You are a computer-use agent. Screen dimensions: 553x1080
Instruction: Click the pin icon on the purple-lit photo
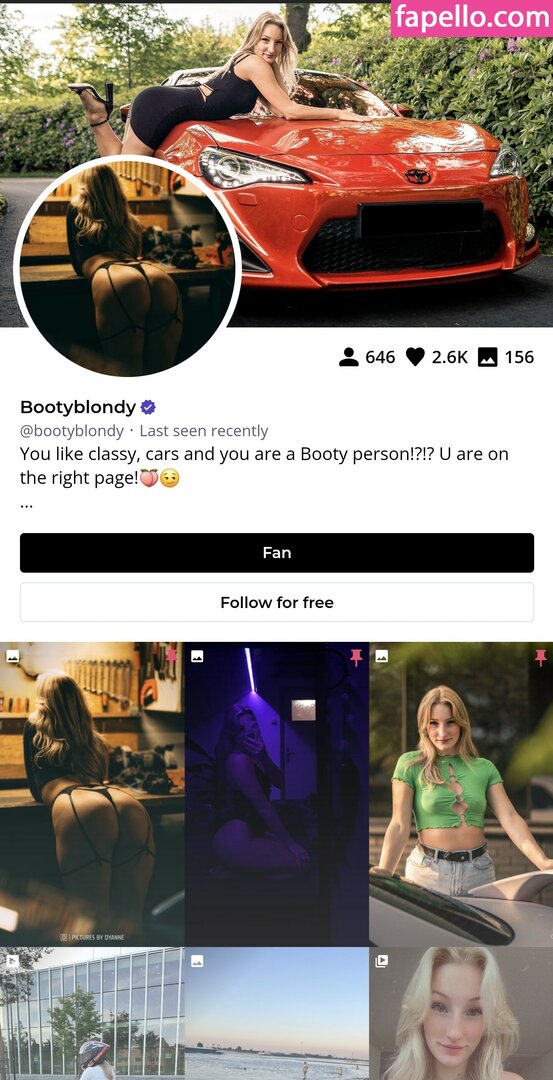click(x=356, y=657)
